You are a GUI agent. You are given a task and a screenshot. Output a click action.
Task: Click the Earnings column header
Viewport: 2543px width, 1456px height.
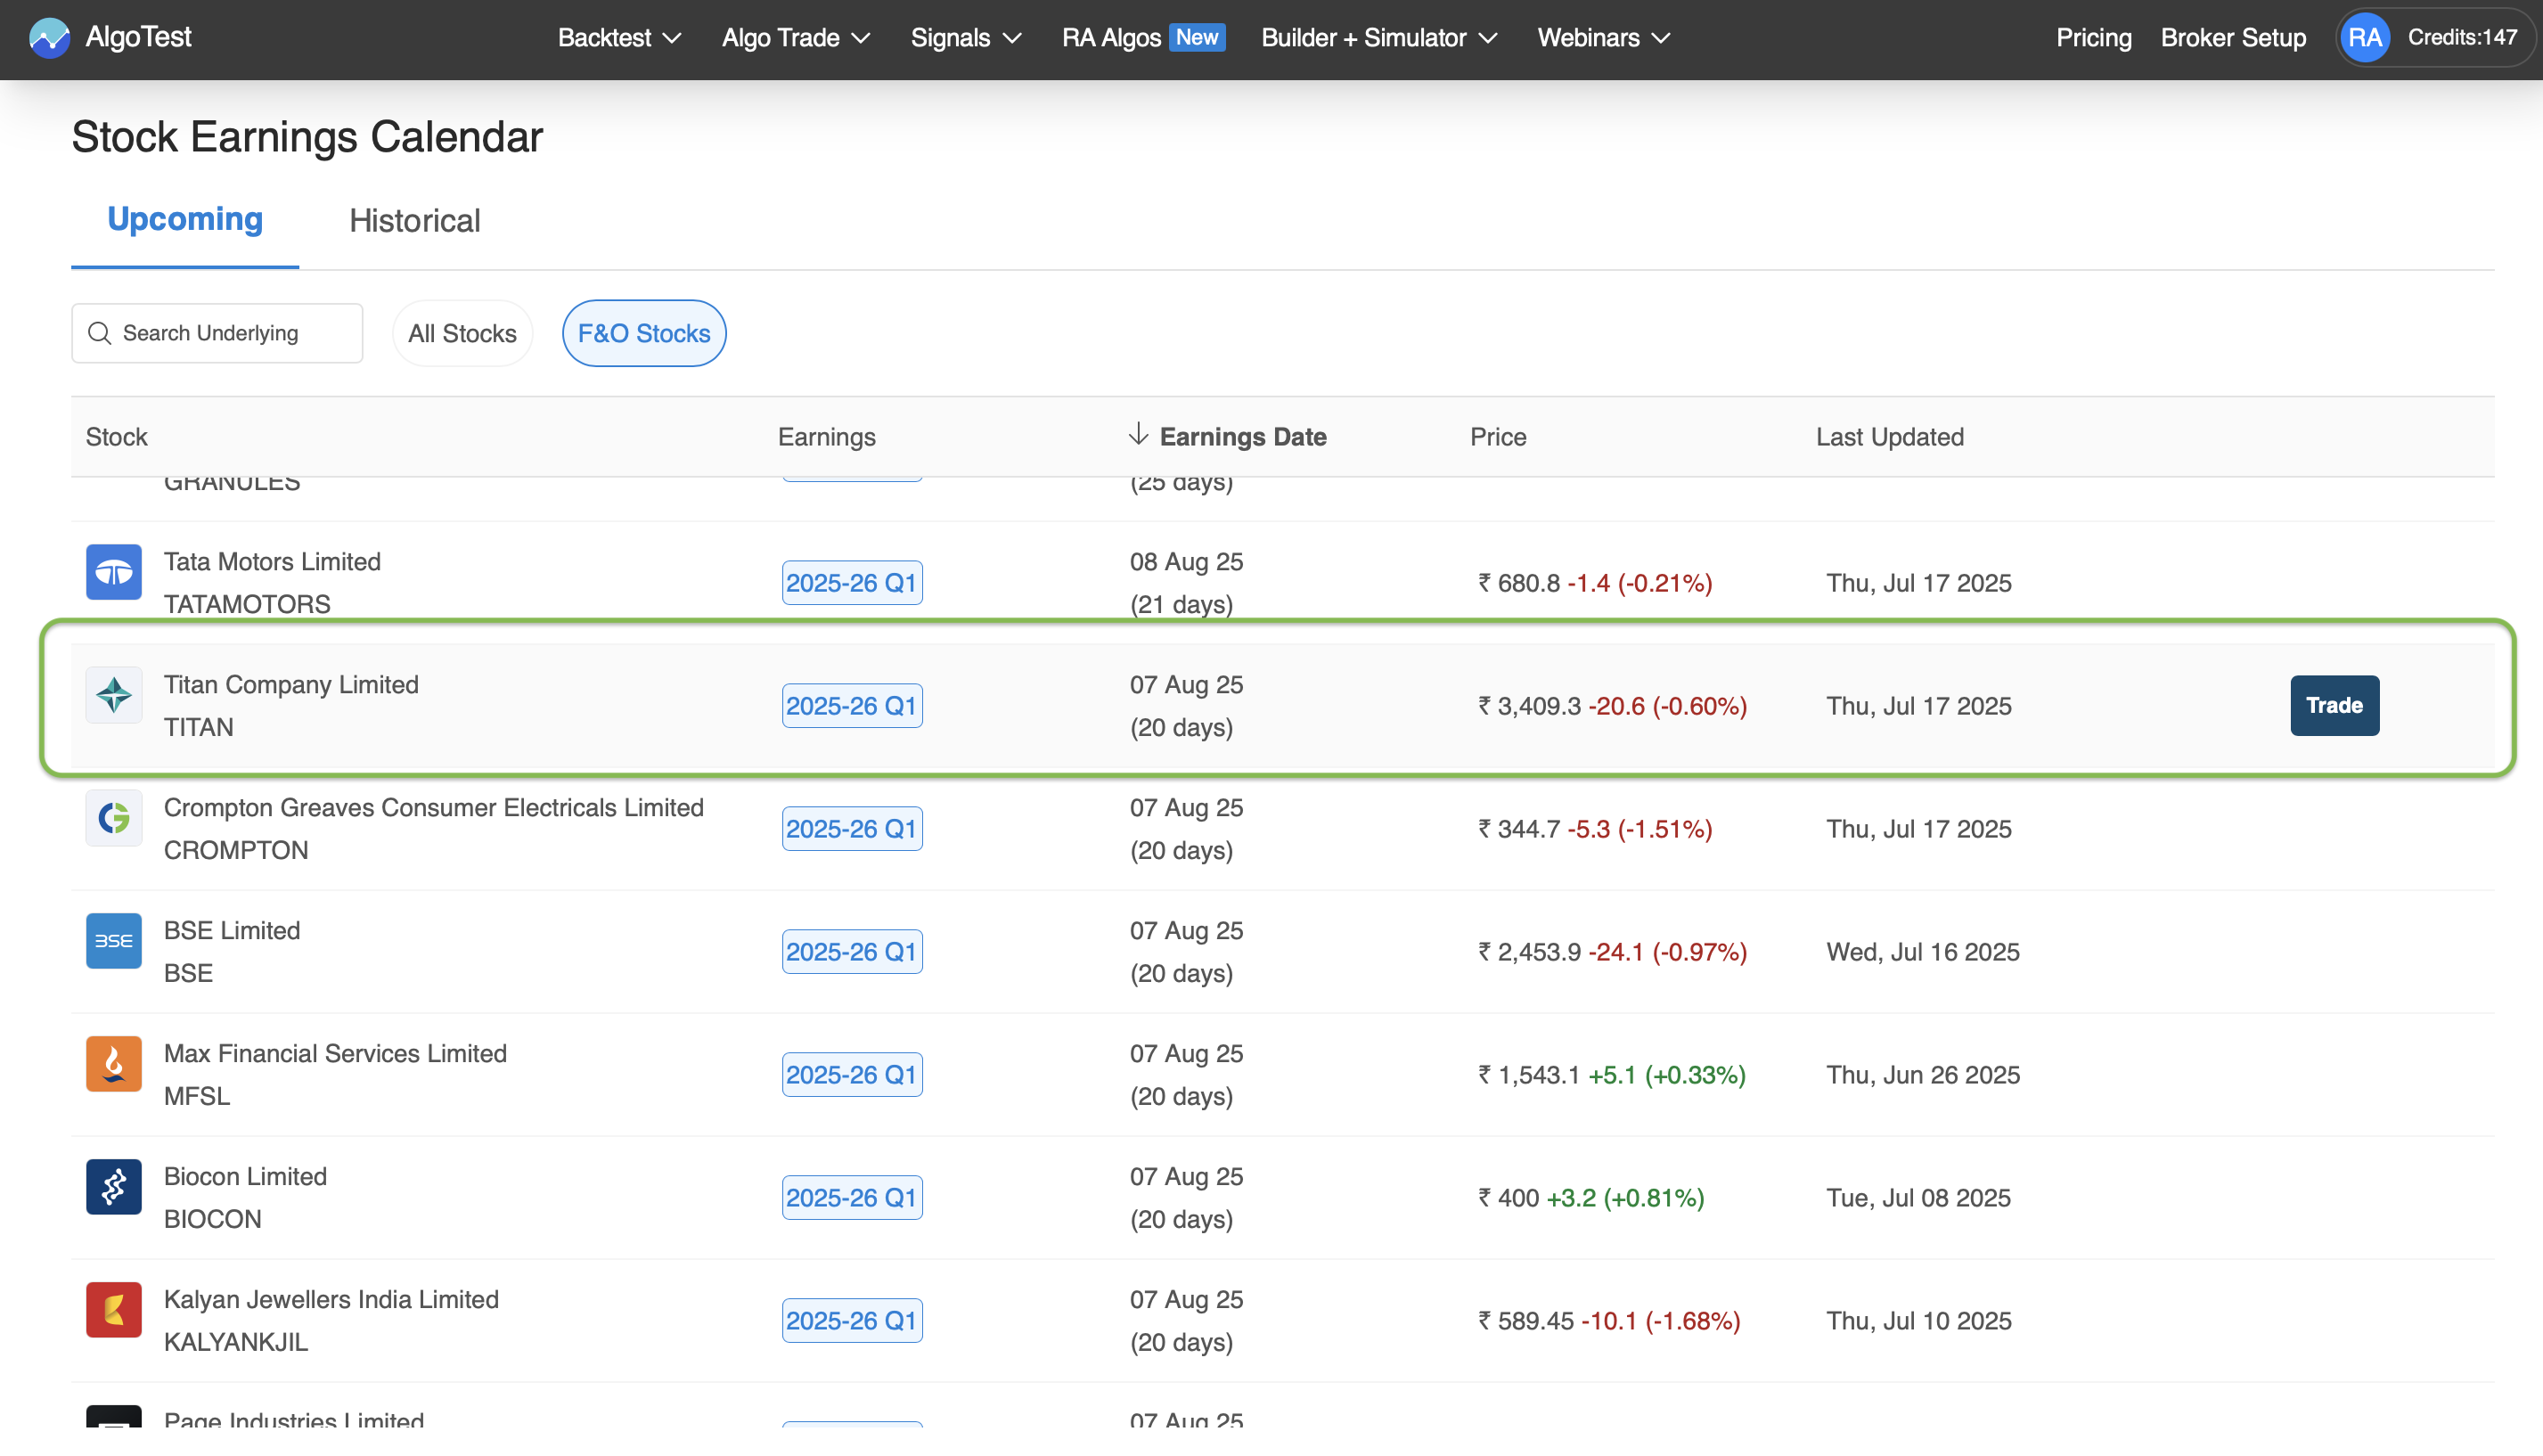coord(826,437)
